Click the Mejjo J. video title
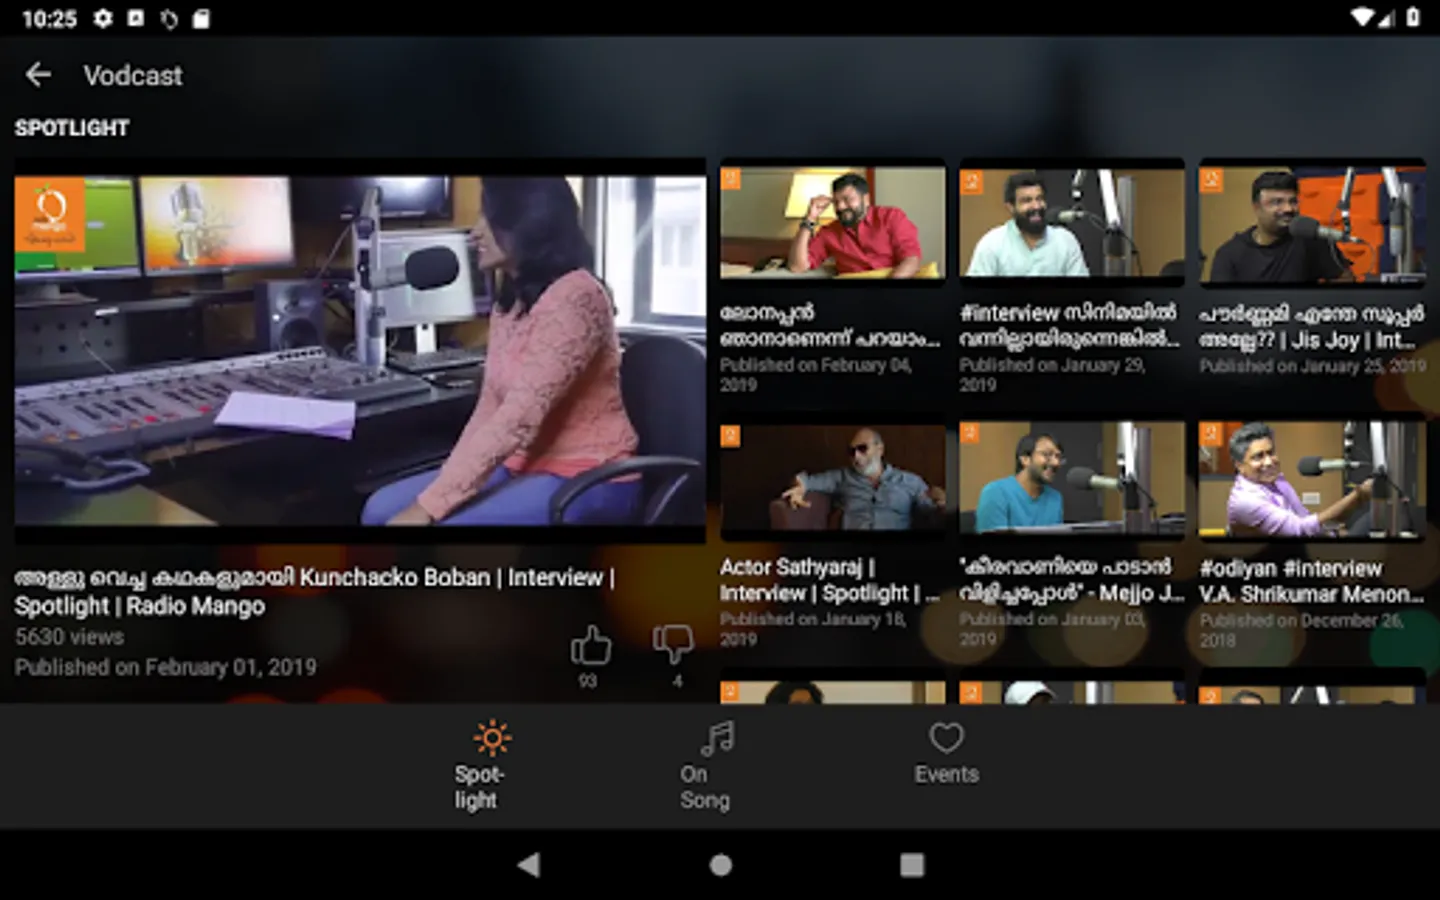 [1071, 579]
